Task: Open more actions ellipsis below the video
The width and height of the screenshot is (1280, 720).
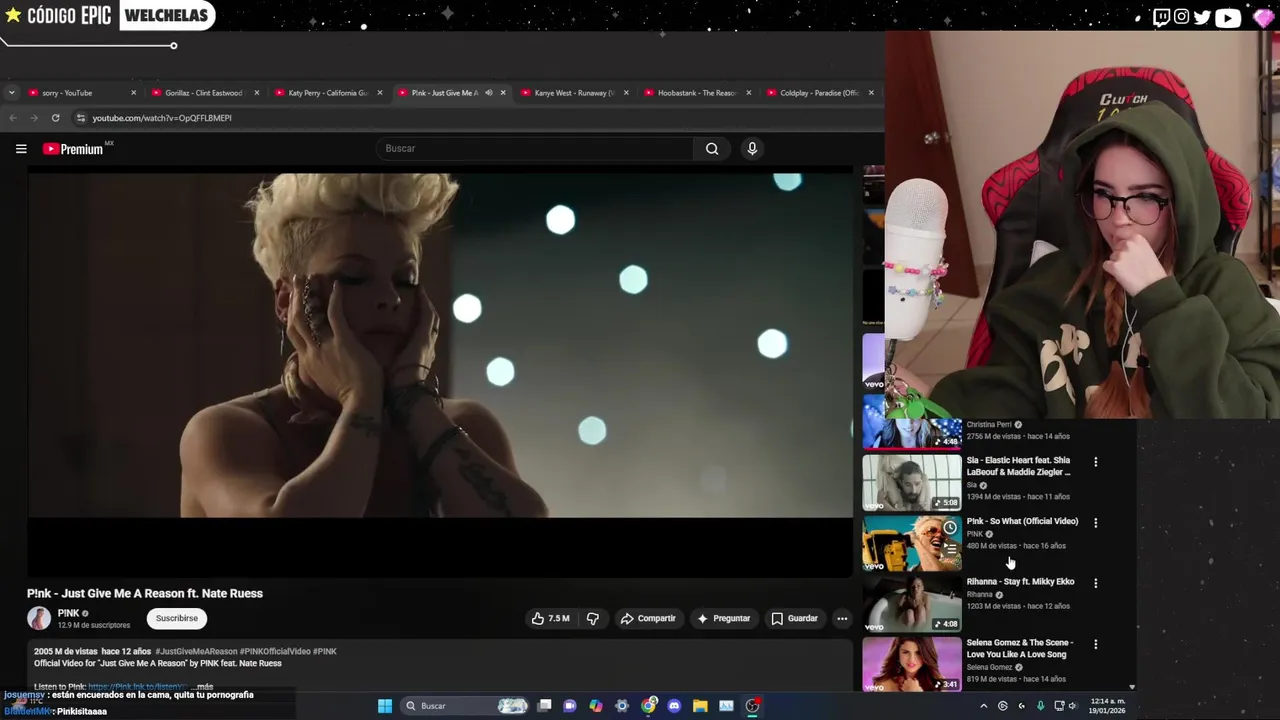Action: [842, 619]
